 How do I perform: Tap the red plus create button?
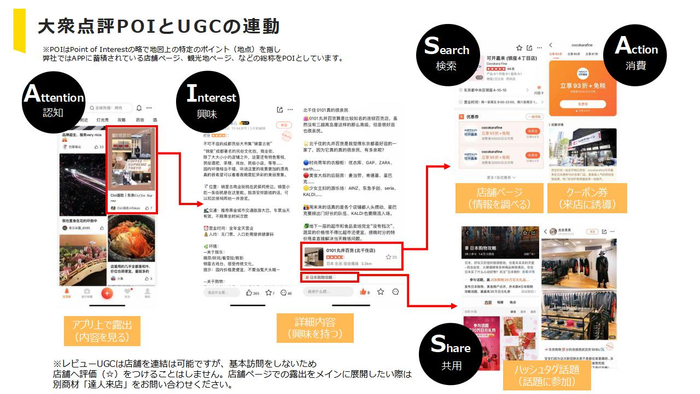tap(107, 293)
